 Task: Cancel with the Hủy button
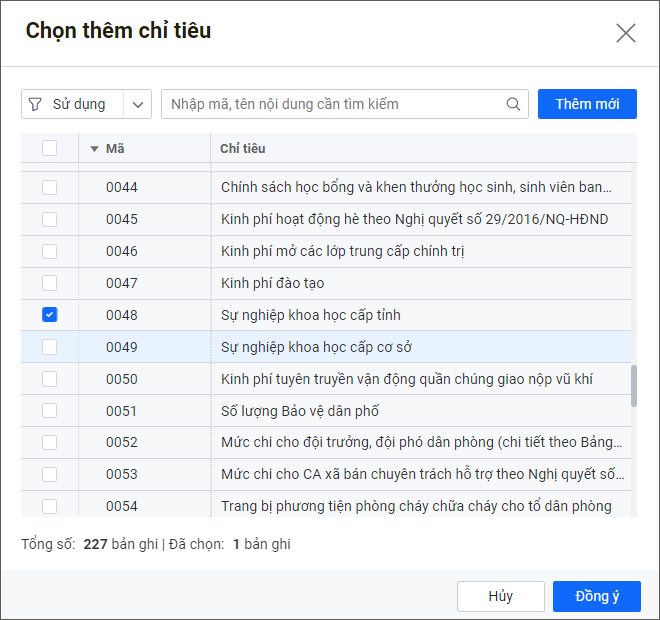tap(501, 596)
